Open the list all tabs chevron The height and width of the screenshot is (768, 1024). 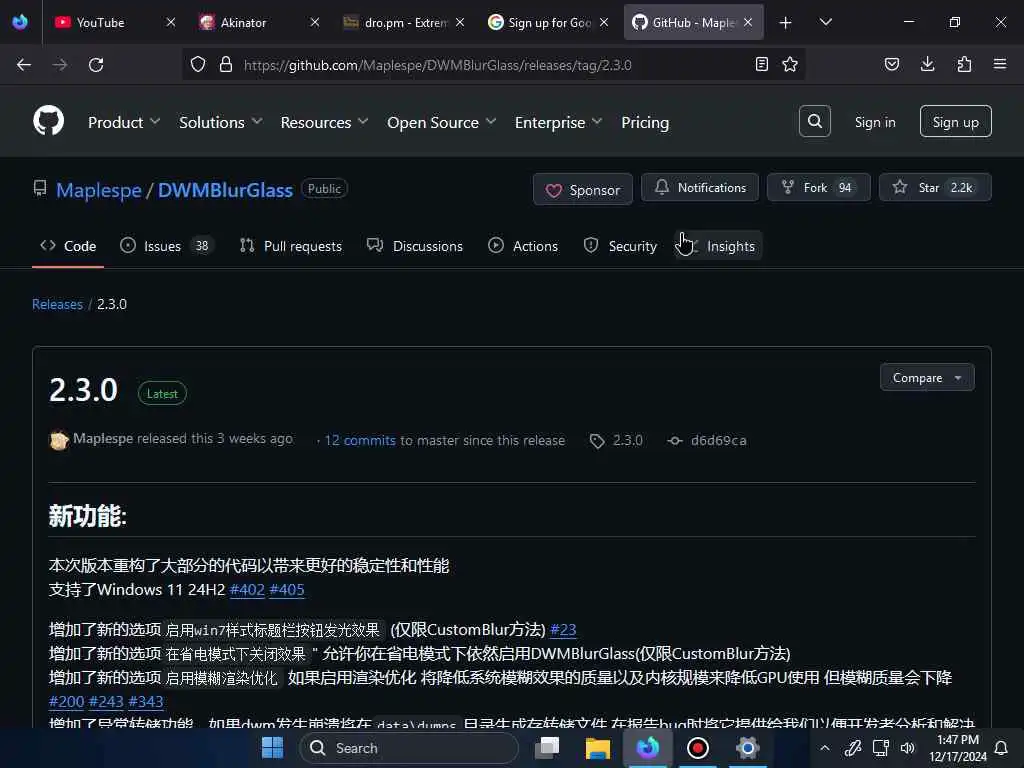pos(825,22)
